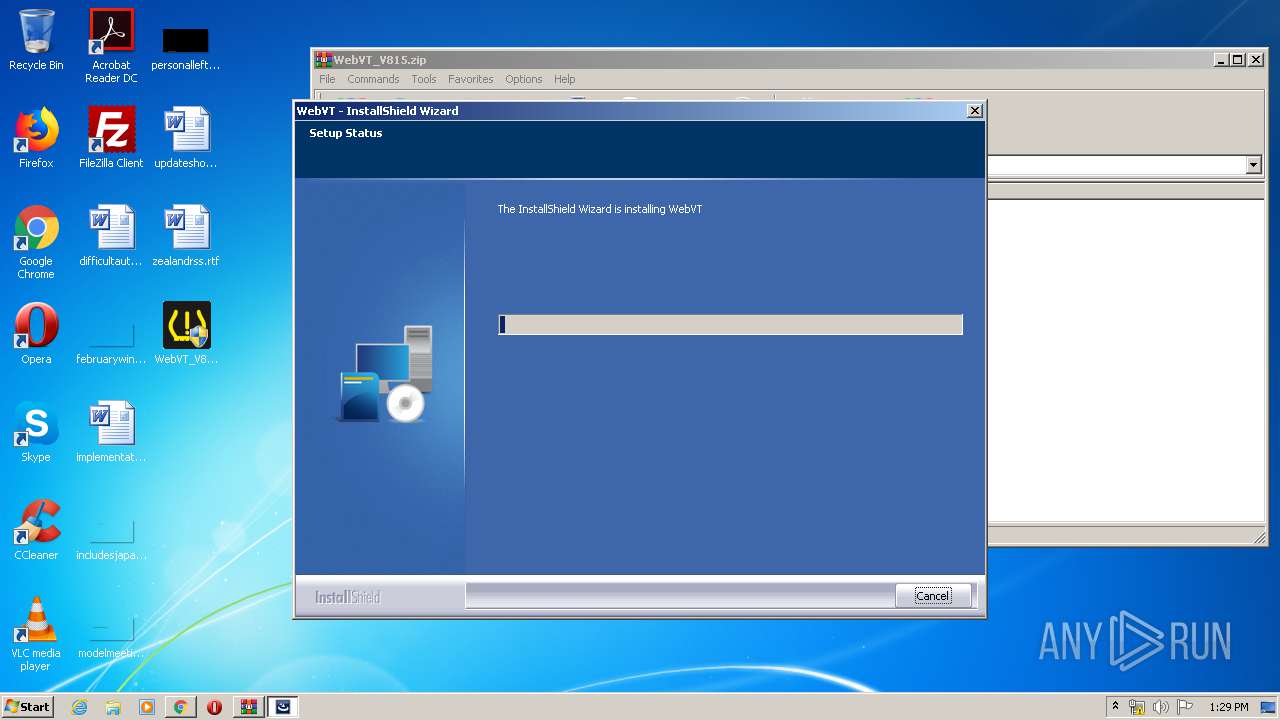Switch to InstallShield setup taskbar button
1280x720 pixels.
(283, 707)
